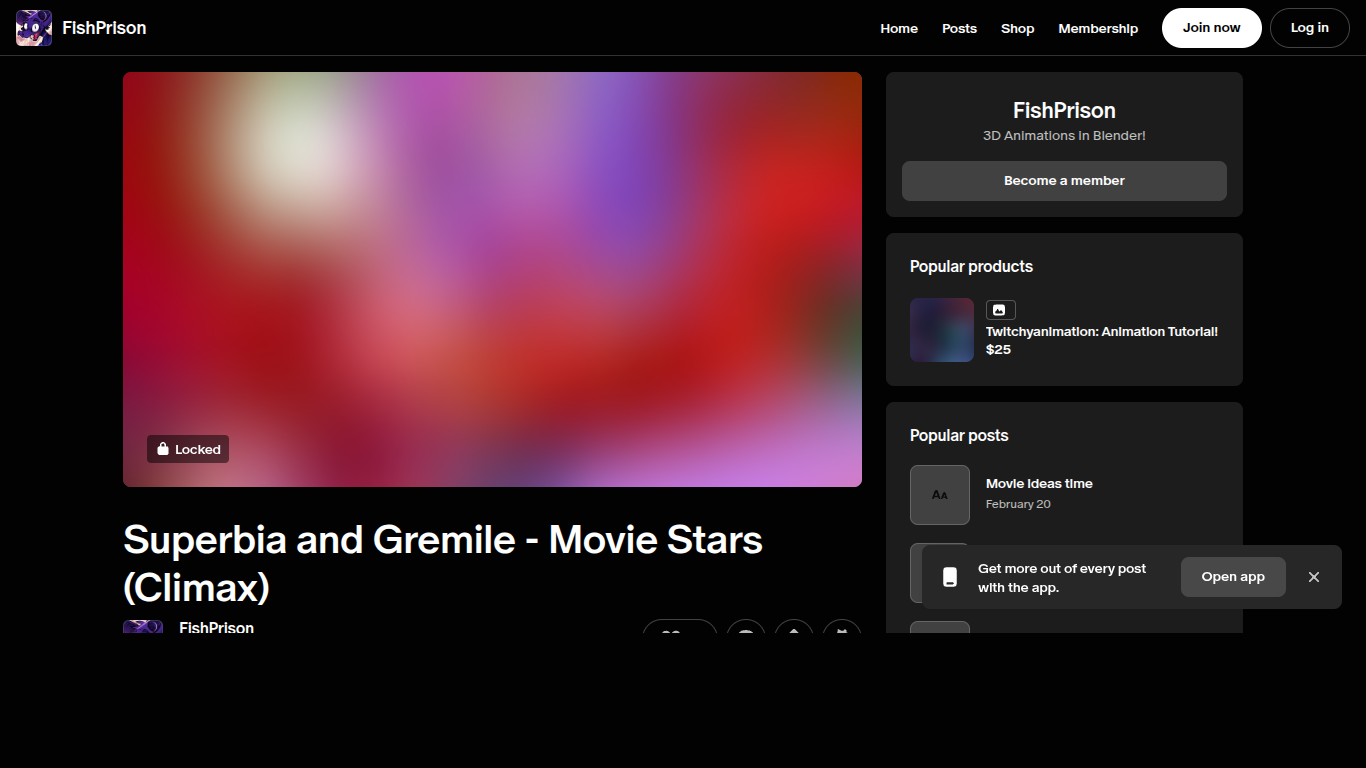Image resolution: width=1366 pixels, height=768 pixels.
Task: Click the Log in button
Action: tap(1308, 28)
